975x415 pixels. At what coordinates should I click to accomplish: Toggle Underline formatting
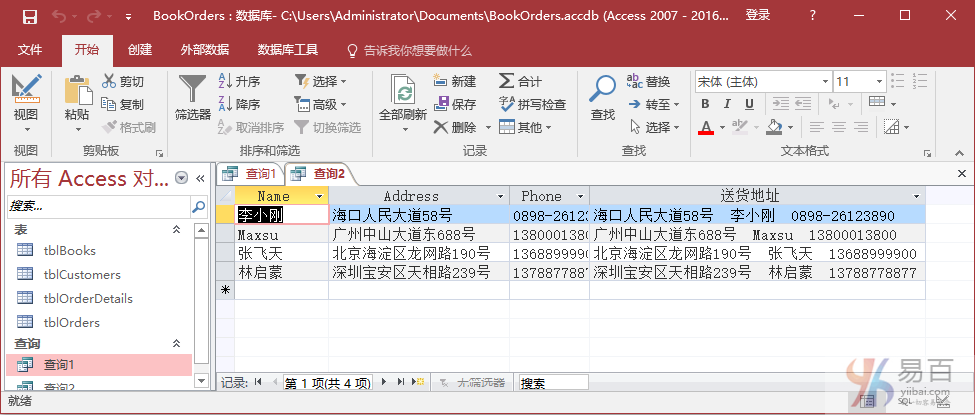point(749,104)
